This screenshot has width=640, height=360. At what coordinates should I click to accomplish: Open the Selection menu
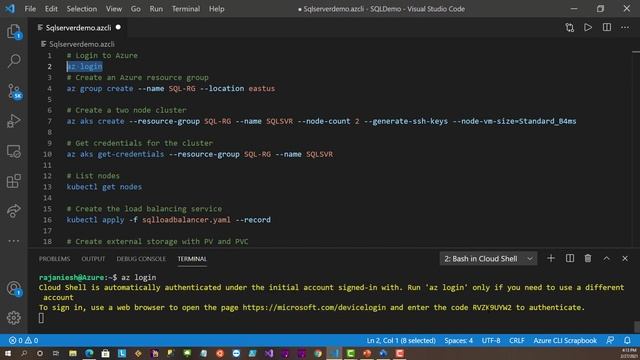coord(82,9)
